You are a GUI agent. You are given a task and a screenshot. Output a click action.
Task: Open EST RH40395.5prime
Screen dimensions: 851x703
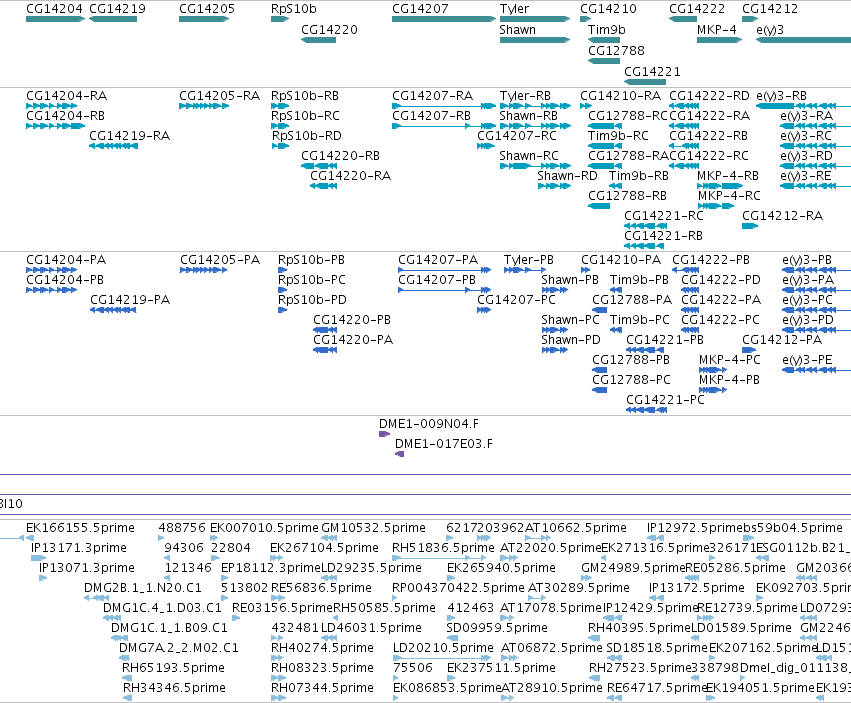pos(639,628)
